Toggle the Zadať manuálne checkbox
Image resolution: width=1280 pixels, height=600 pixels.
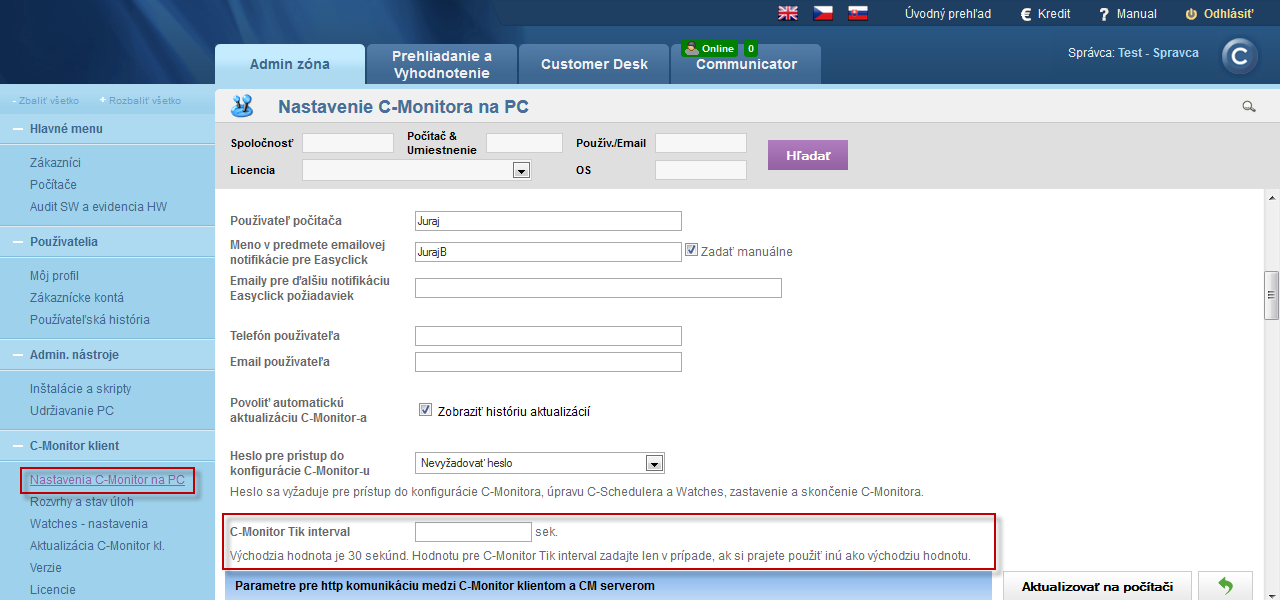[x=691, y=251]
